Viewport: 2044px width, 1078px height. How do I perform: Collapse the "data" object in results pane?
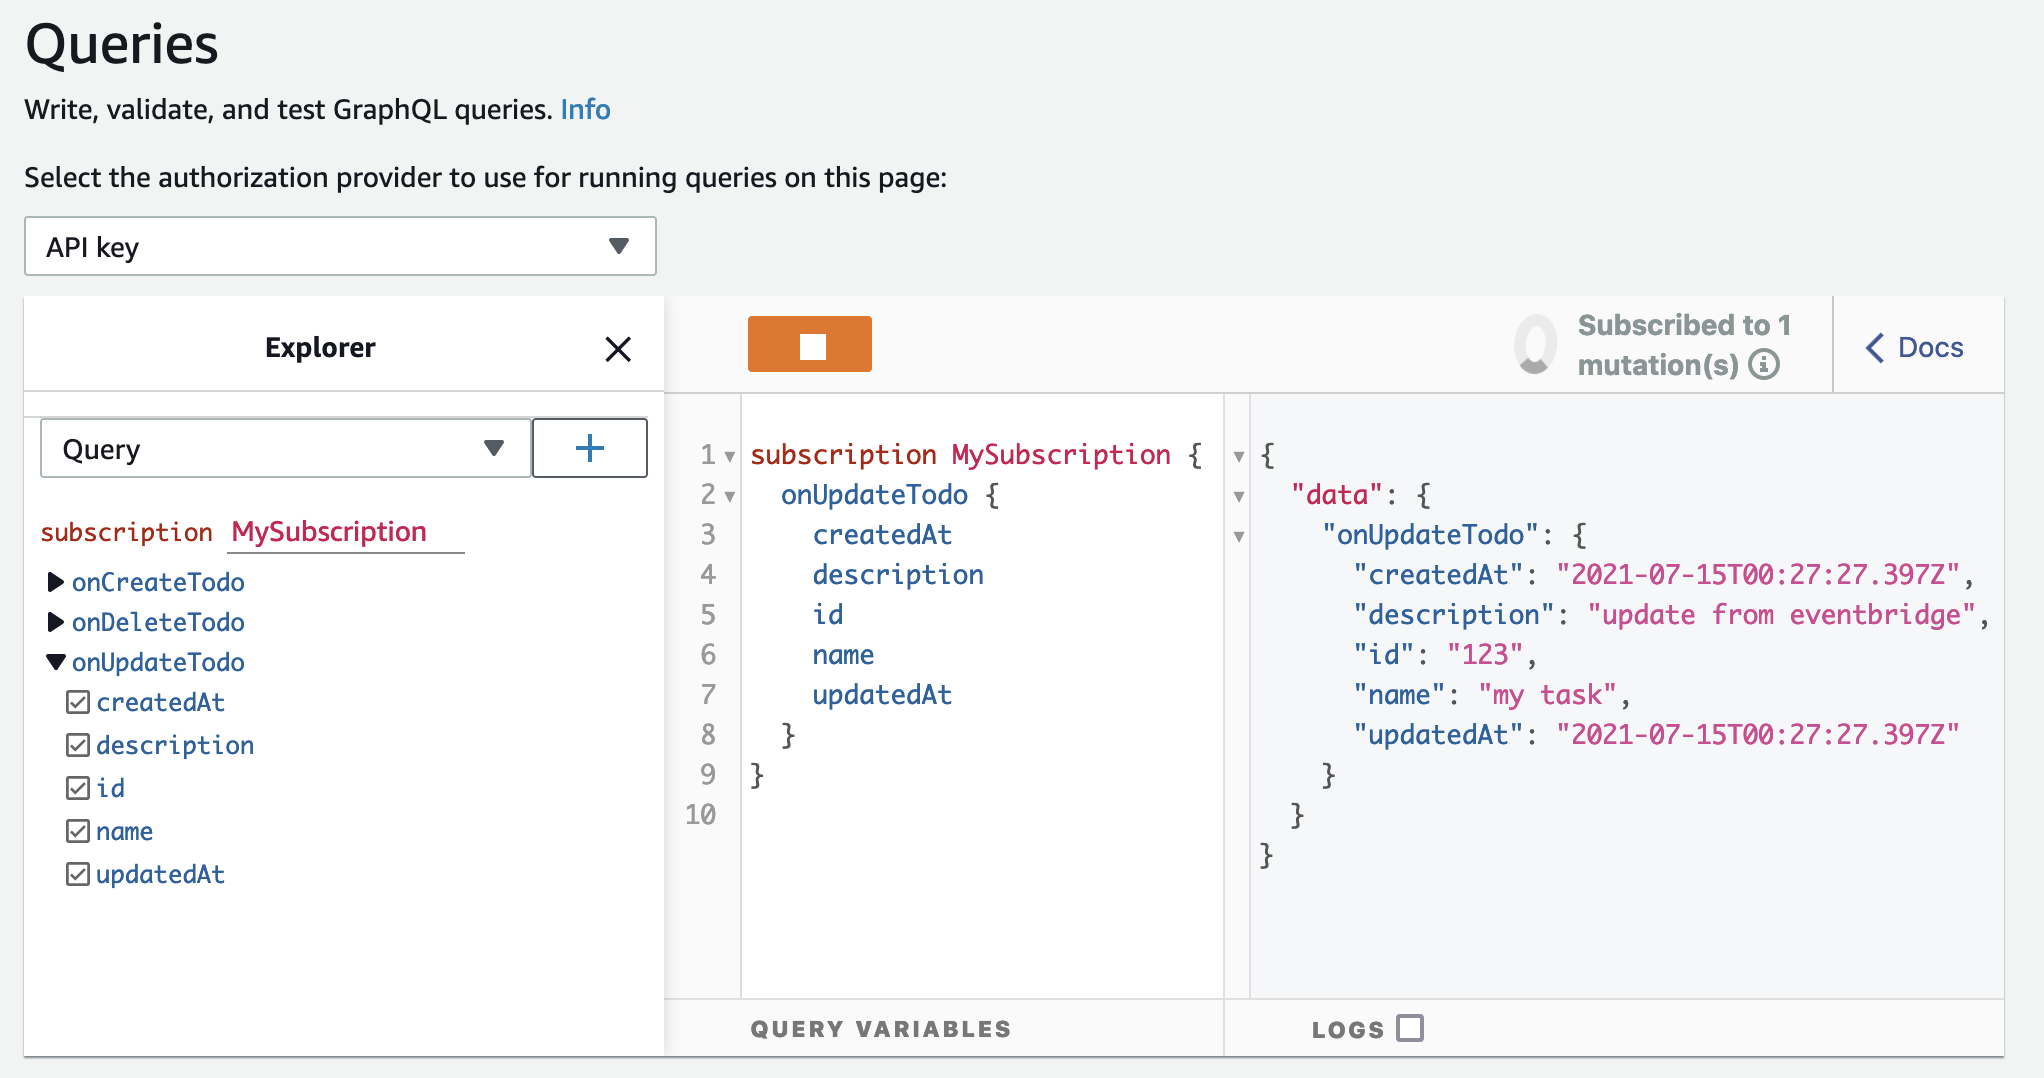pos(1239,496)
